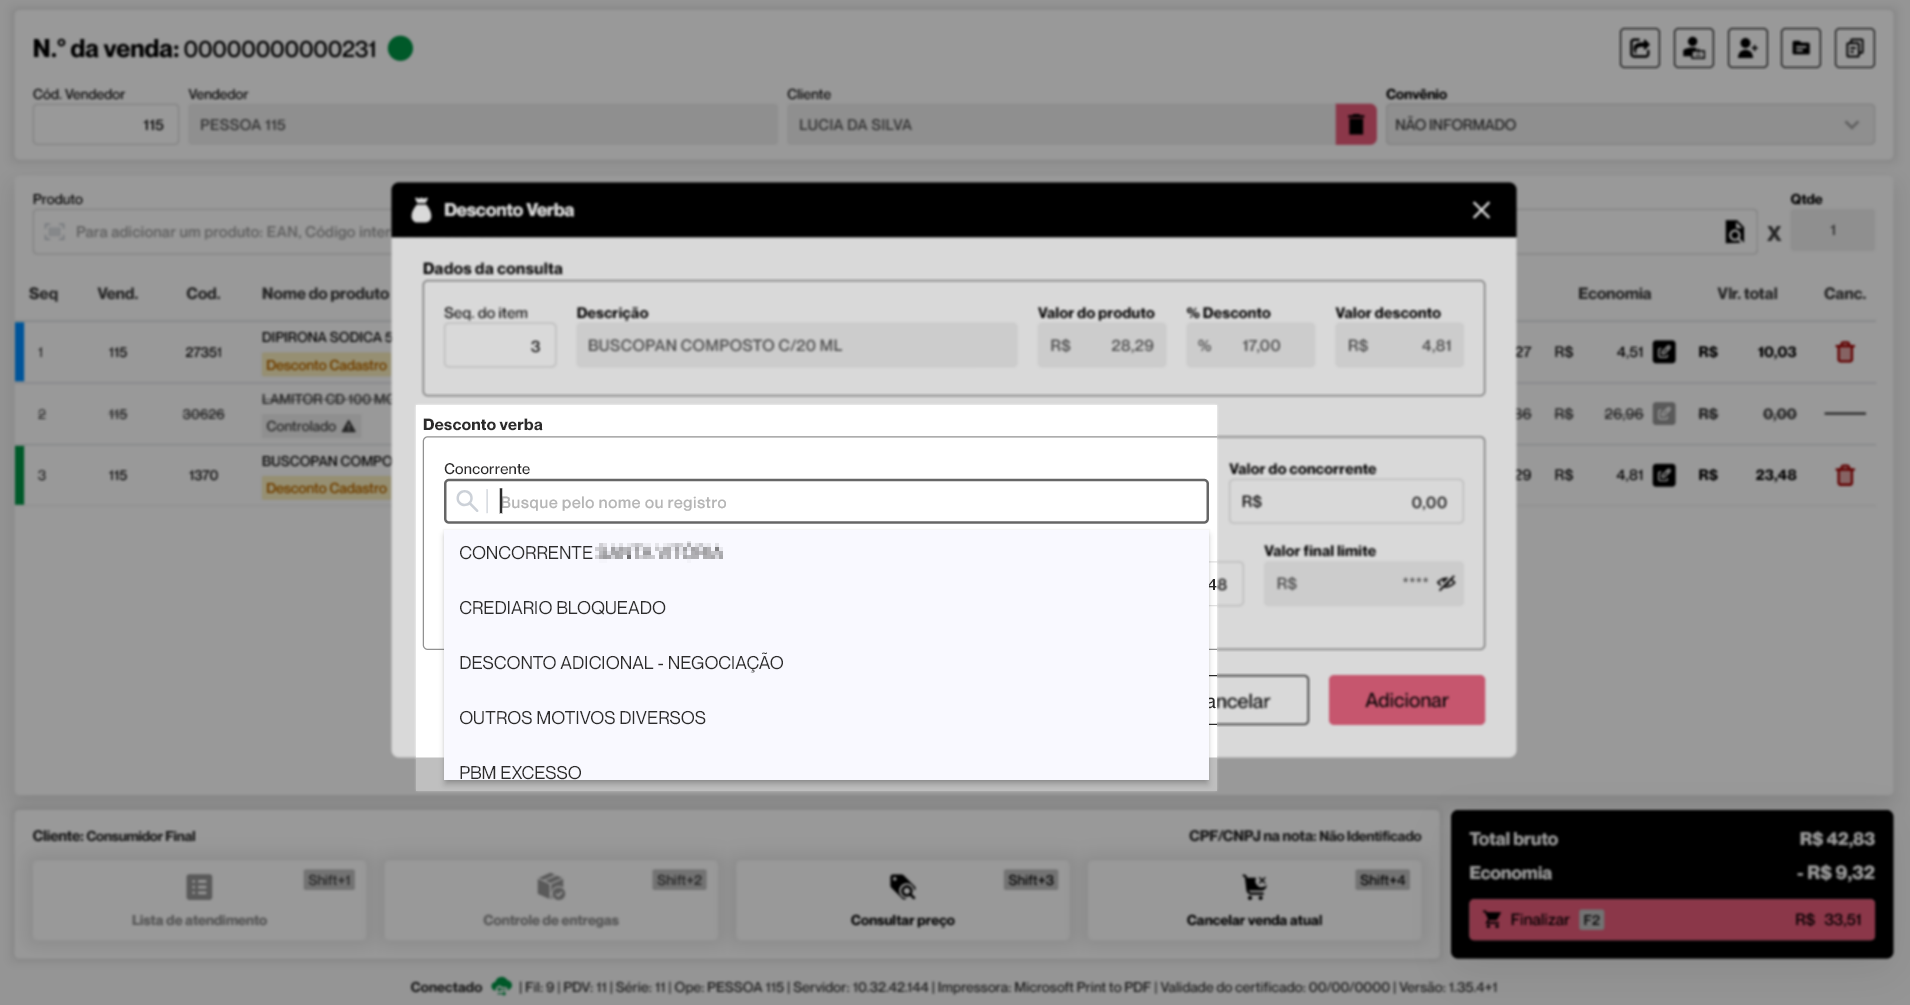Viewport: 1910px width, 1005px height.
Task: Choose DESCONTO ADICIONAL - NEGOCIAÇÃO option
Action: pos(620,663)
